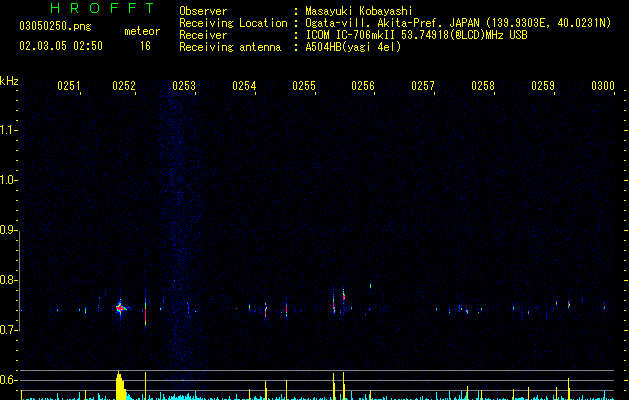Click the Receiver label
The image size is (629, 400).
[x=203, y=35]
